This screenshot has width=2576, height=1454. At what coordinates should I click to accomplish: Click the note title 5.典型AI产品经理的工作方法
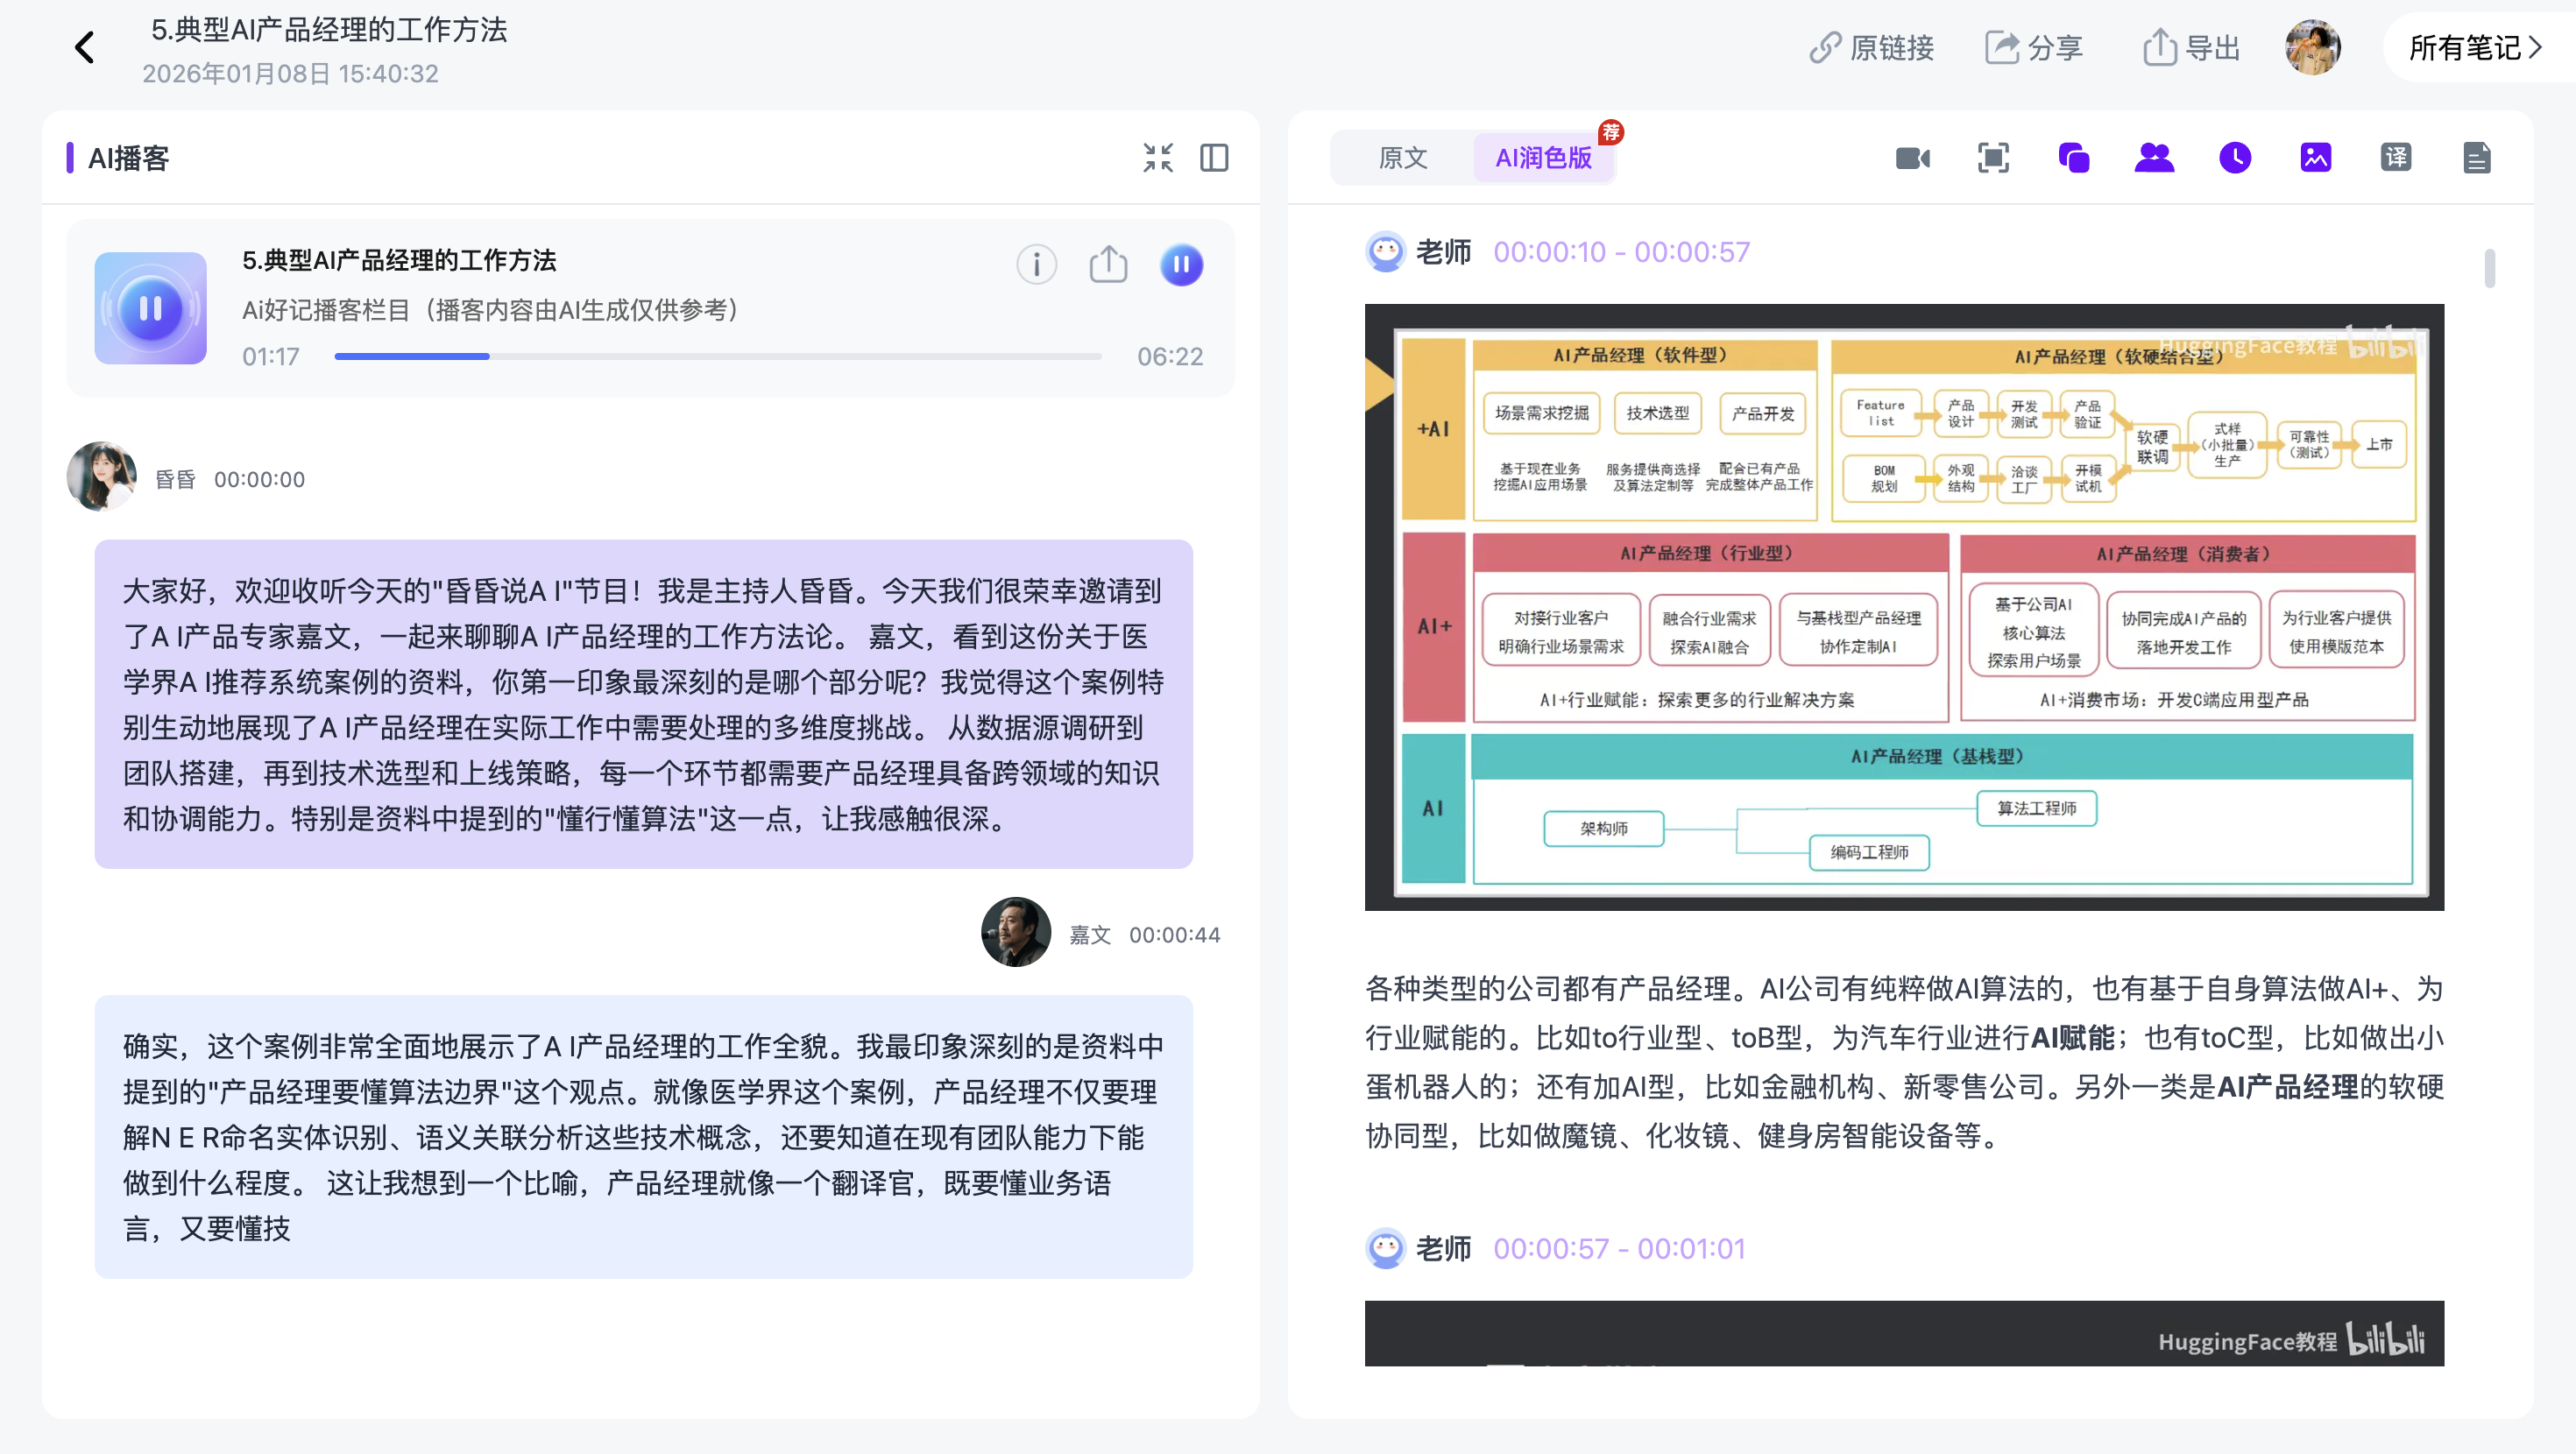(x=329, y=30)
